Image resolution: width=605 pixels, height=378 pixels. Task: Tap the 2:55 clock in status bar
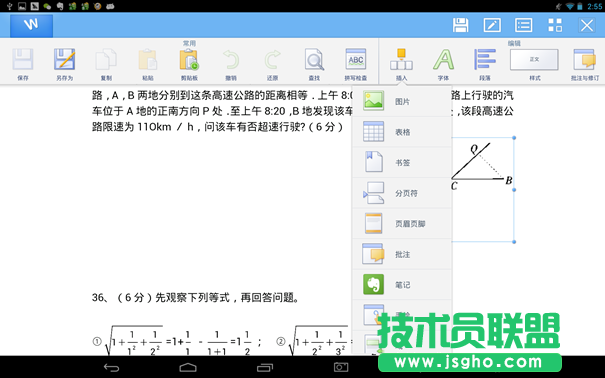pyautogui.click(x=595, y=6)
